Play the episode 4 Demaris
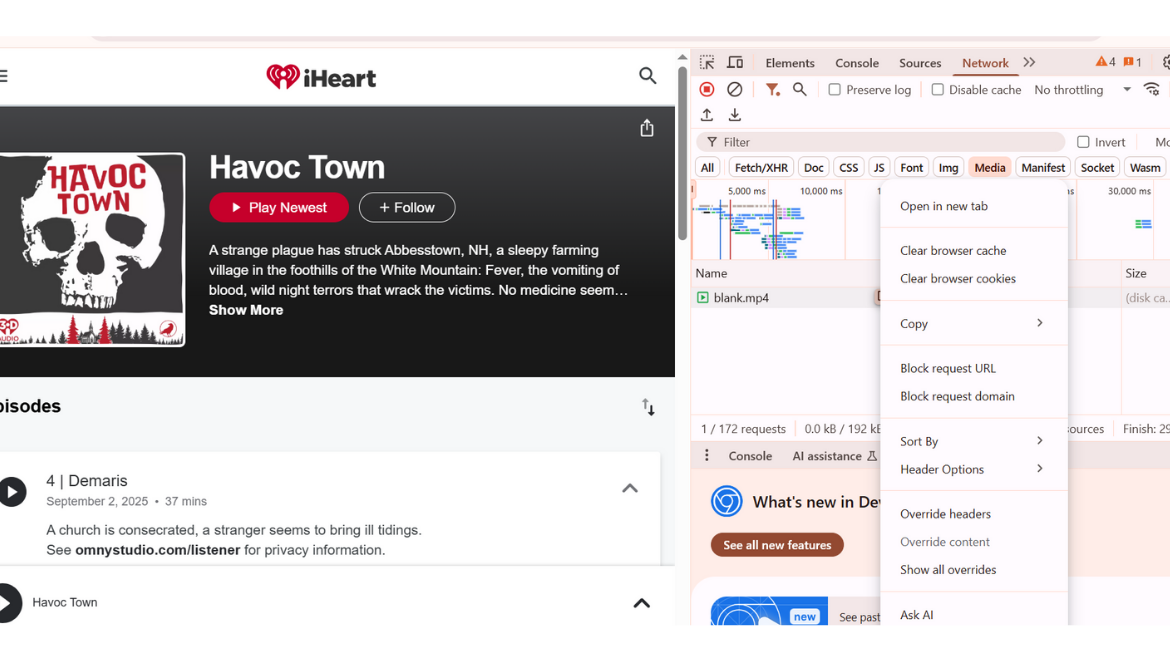1170x661 pixels. click(12, 492)
